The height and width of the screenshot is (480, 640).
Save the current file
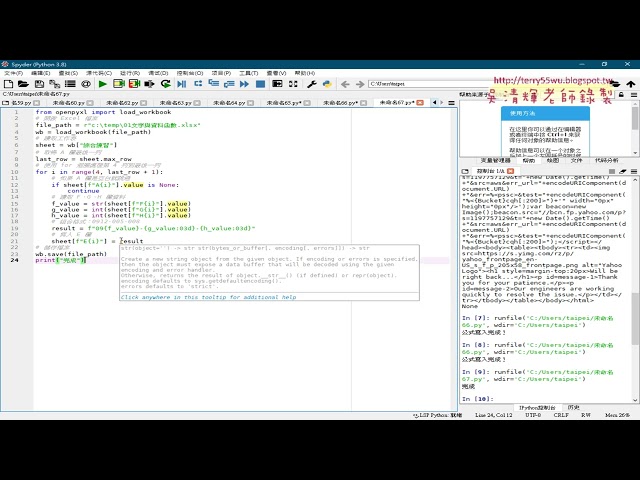point(39,84)
